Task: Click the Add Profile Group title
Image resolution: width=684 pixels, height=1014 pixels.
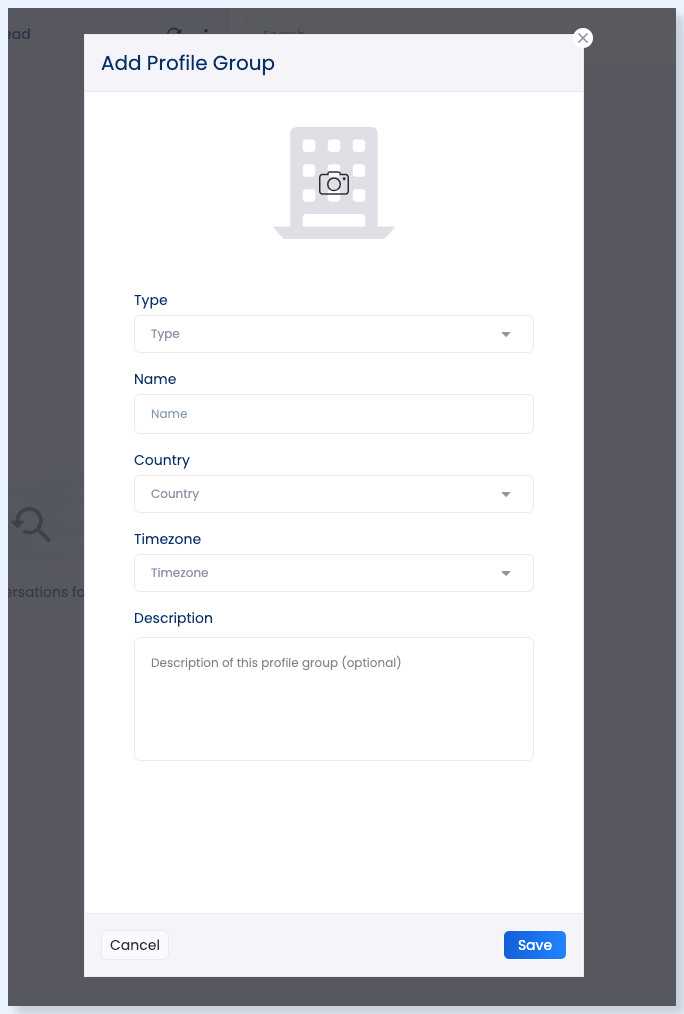Action: coord(188,63)
